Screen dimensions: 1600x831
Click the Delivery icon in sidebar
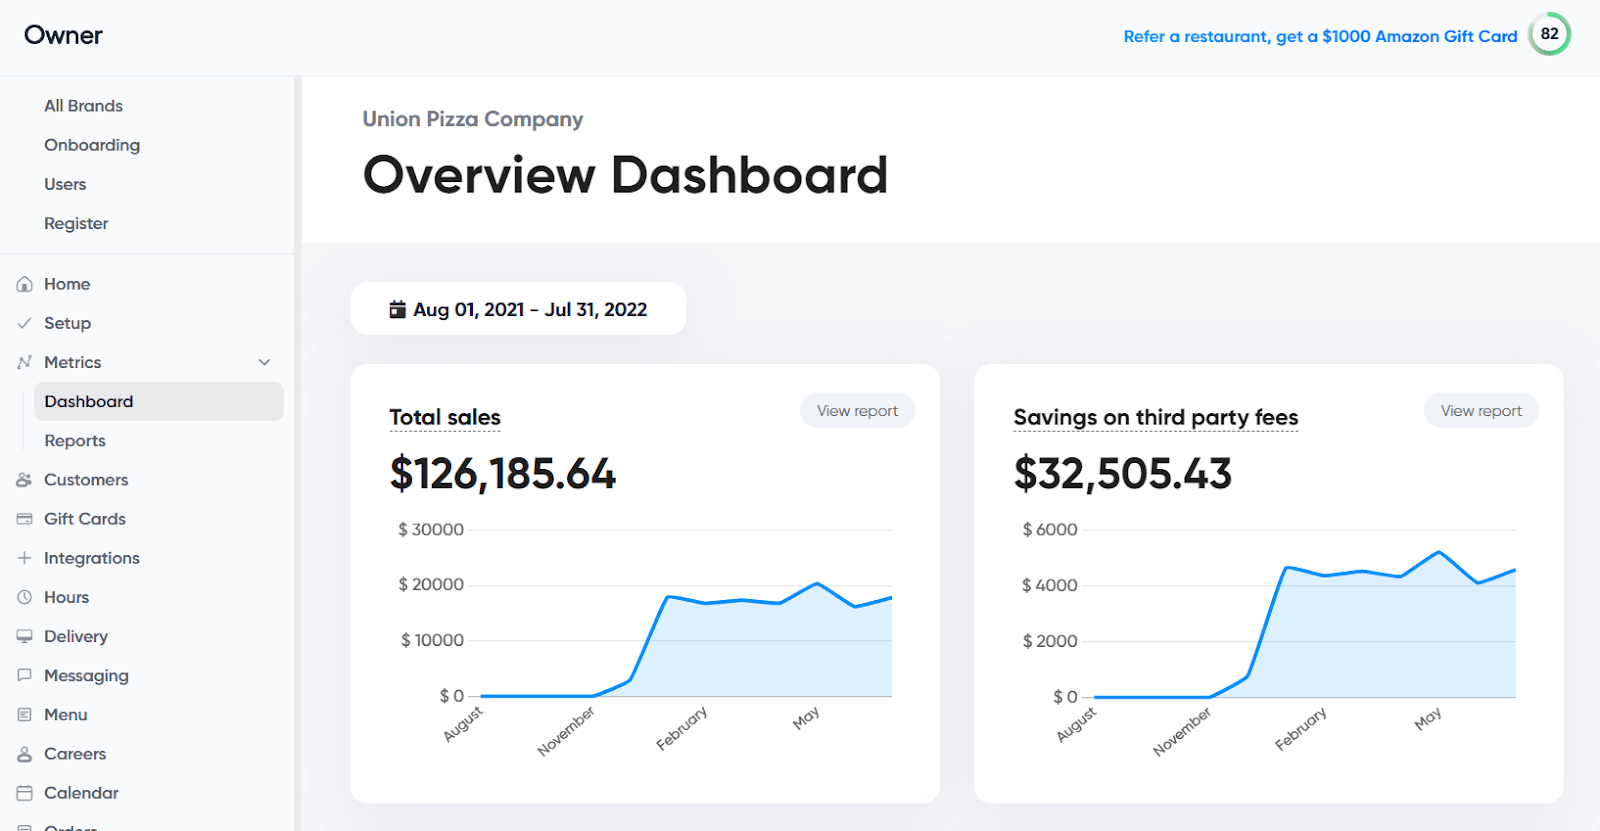pyautogui.click(x=25, y=636)
